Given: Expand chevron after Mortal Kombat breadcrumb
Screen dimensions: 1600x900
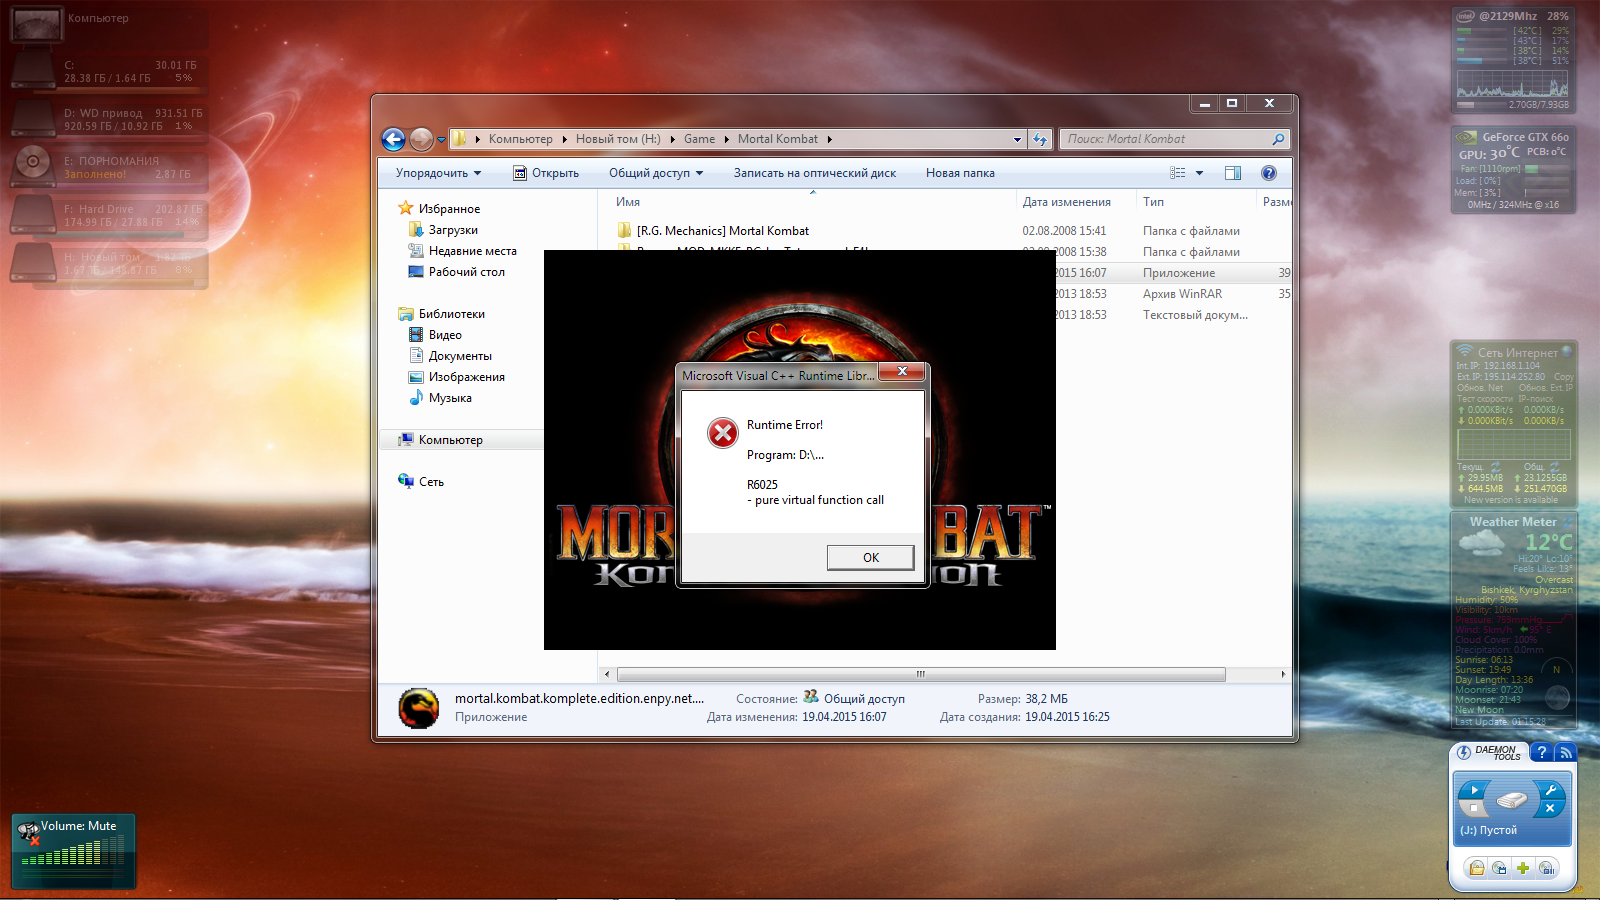Looking at the screenshot, I should 829,139.
